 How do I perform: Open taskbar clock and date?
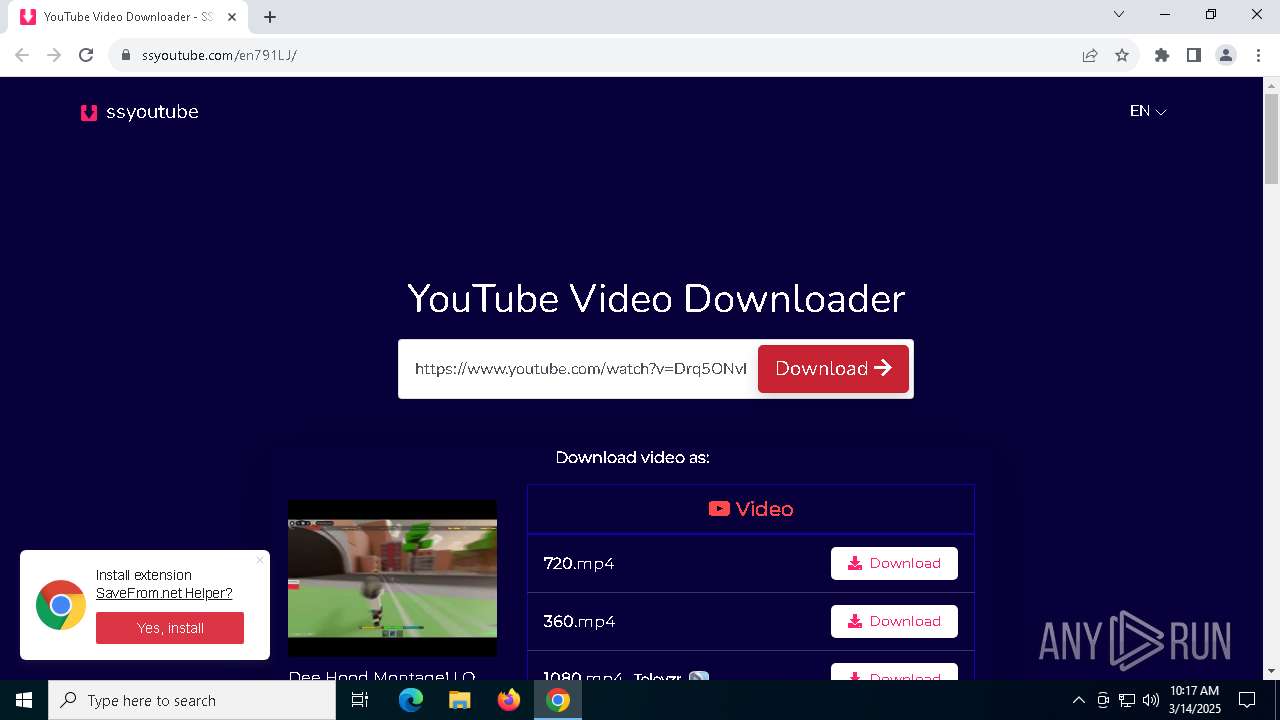[x=1195, y=700]
